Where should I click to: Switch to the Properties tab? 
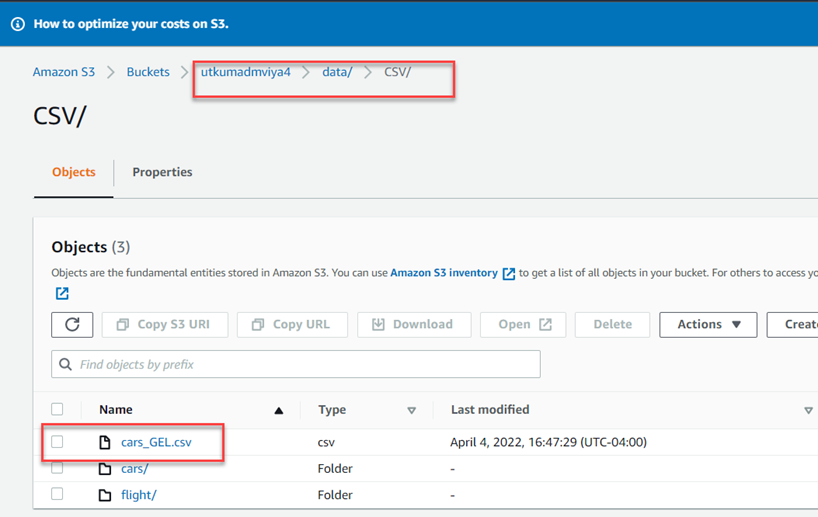pos(162,172)
